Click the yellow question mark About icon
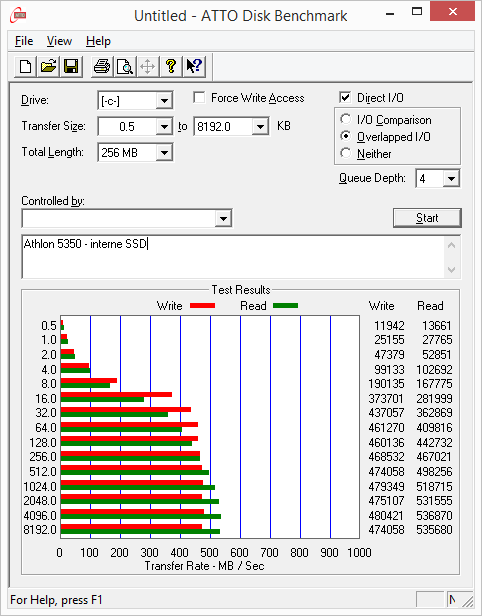This screenshot has width=482, height=616. (x=171, y=66)
